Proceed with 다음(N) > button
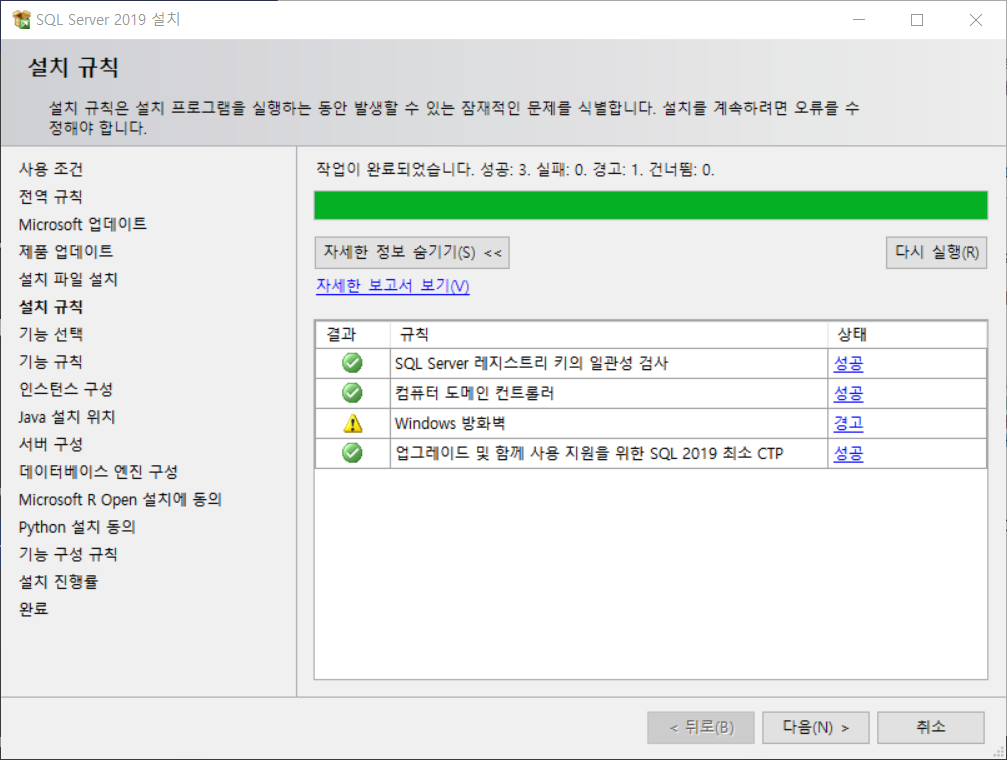The image size is (1007, 760). [x=816, y=727]
